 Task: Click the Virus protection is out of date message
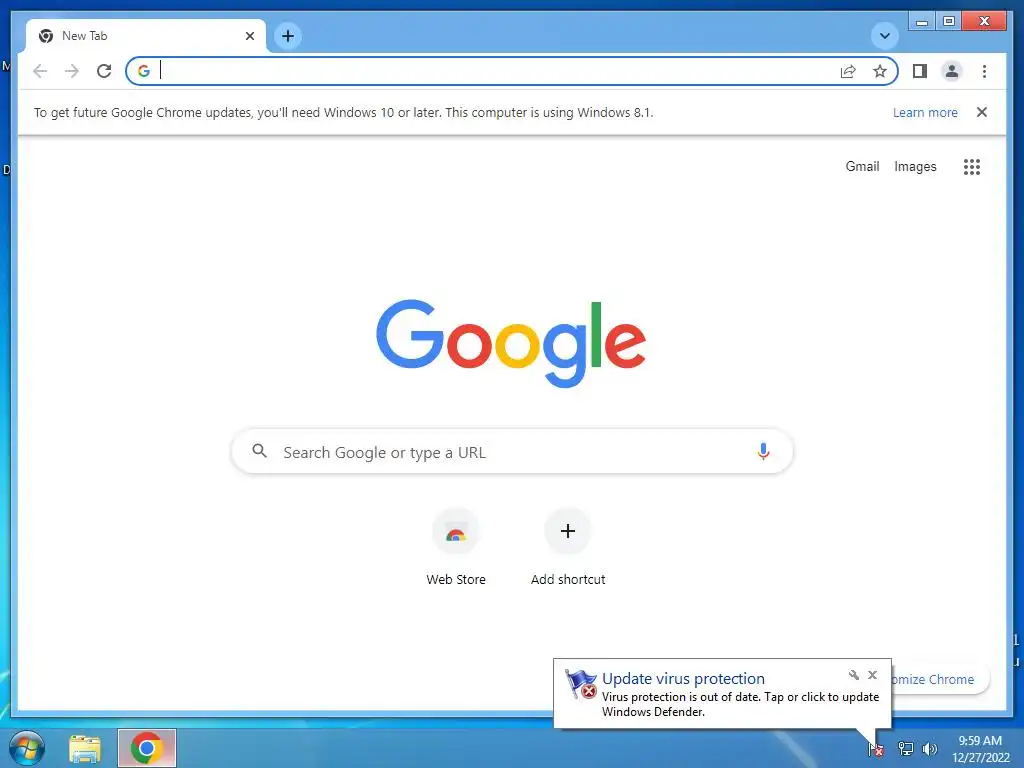740,704
